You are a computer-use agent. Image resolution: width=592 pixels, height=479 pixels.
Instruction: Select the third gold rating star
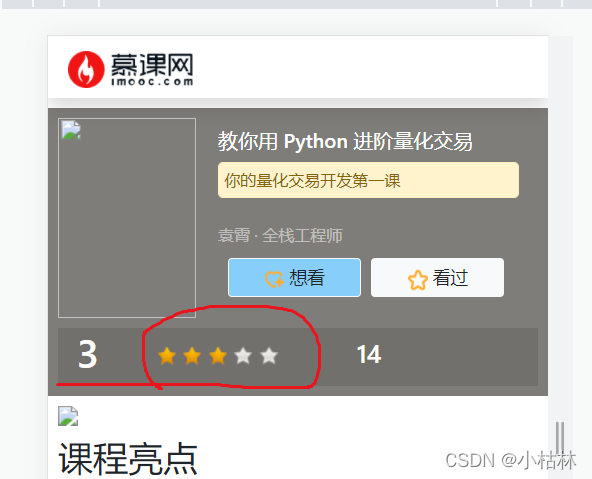218,356
